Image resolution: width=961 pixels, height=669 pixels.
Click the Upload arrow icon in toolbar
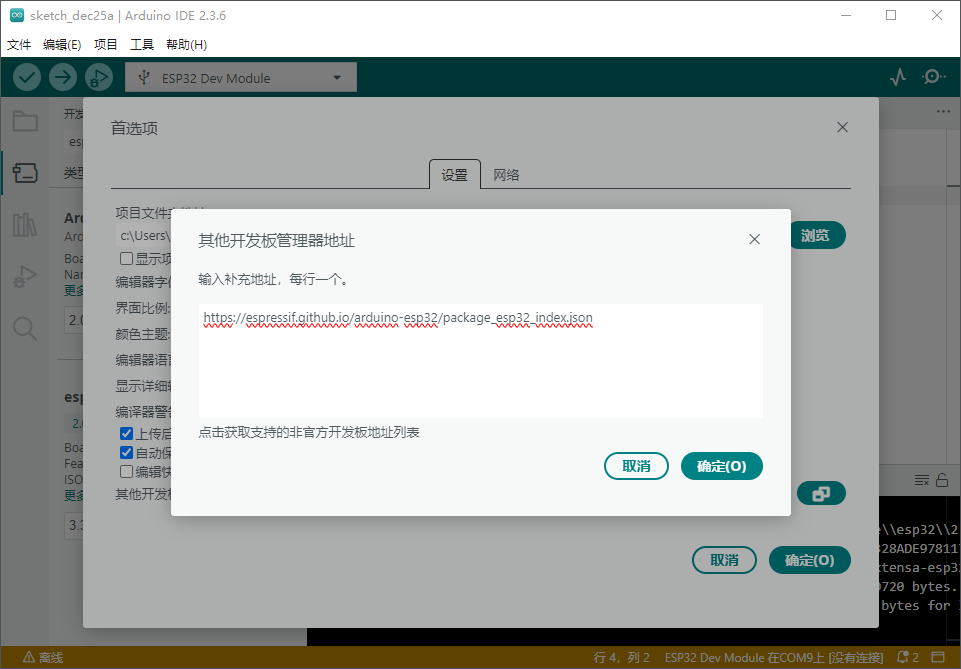[62, 76]
